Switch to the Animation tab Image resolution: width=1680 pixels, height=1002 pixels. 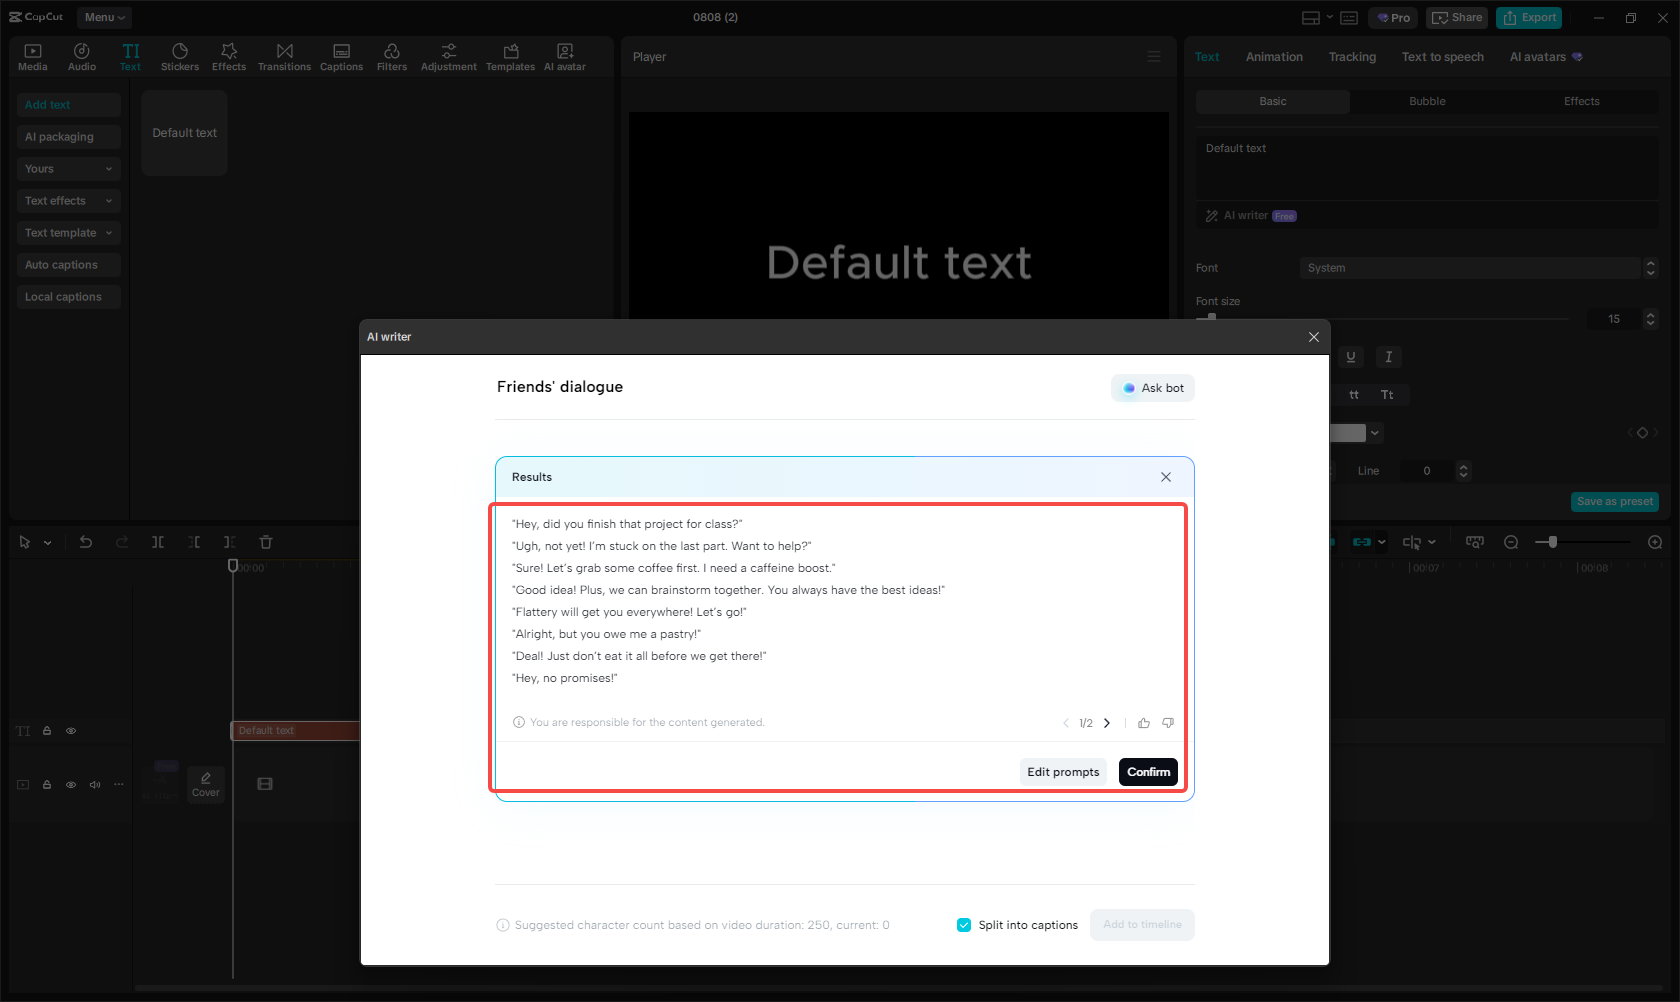[x=1274, y=57]
